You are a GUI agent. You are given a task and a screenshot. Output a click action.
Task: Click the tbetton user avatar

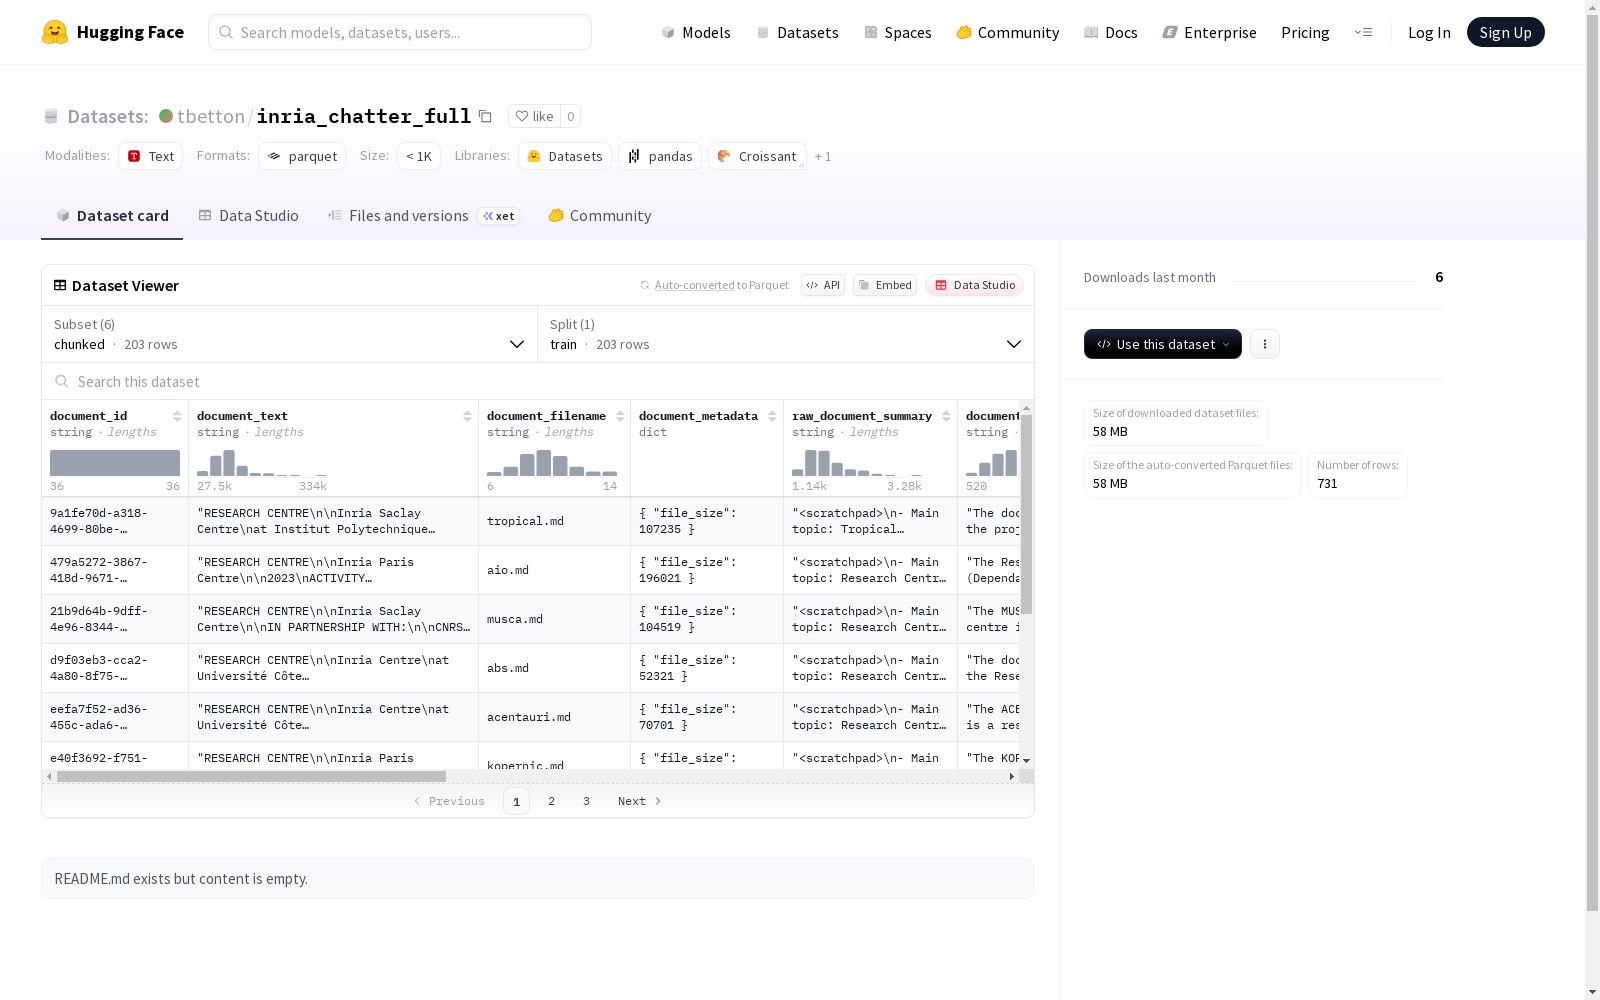(166, 116)
